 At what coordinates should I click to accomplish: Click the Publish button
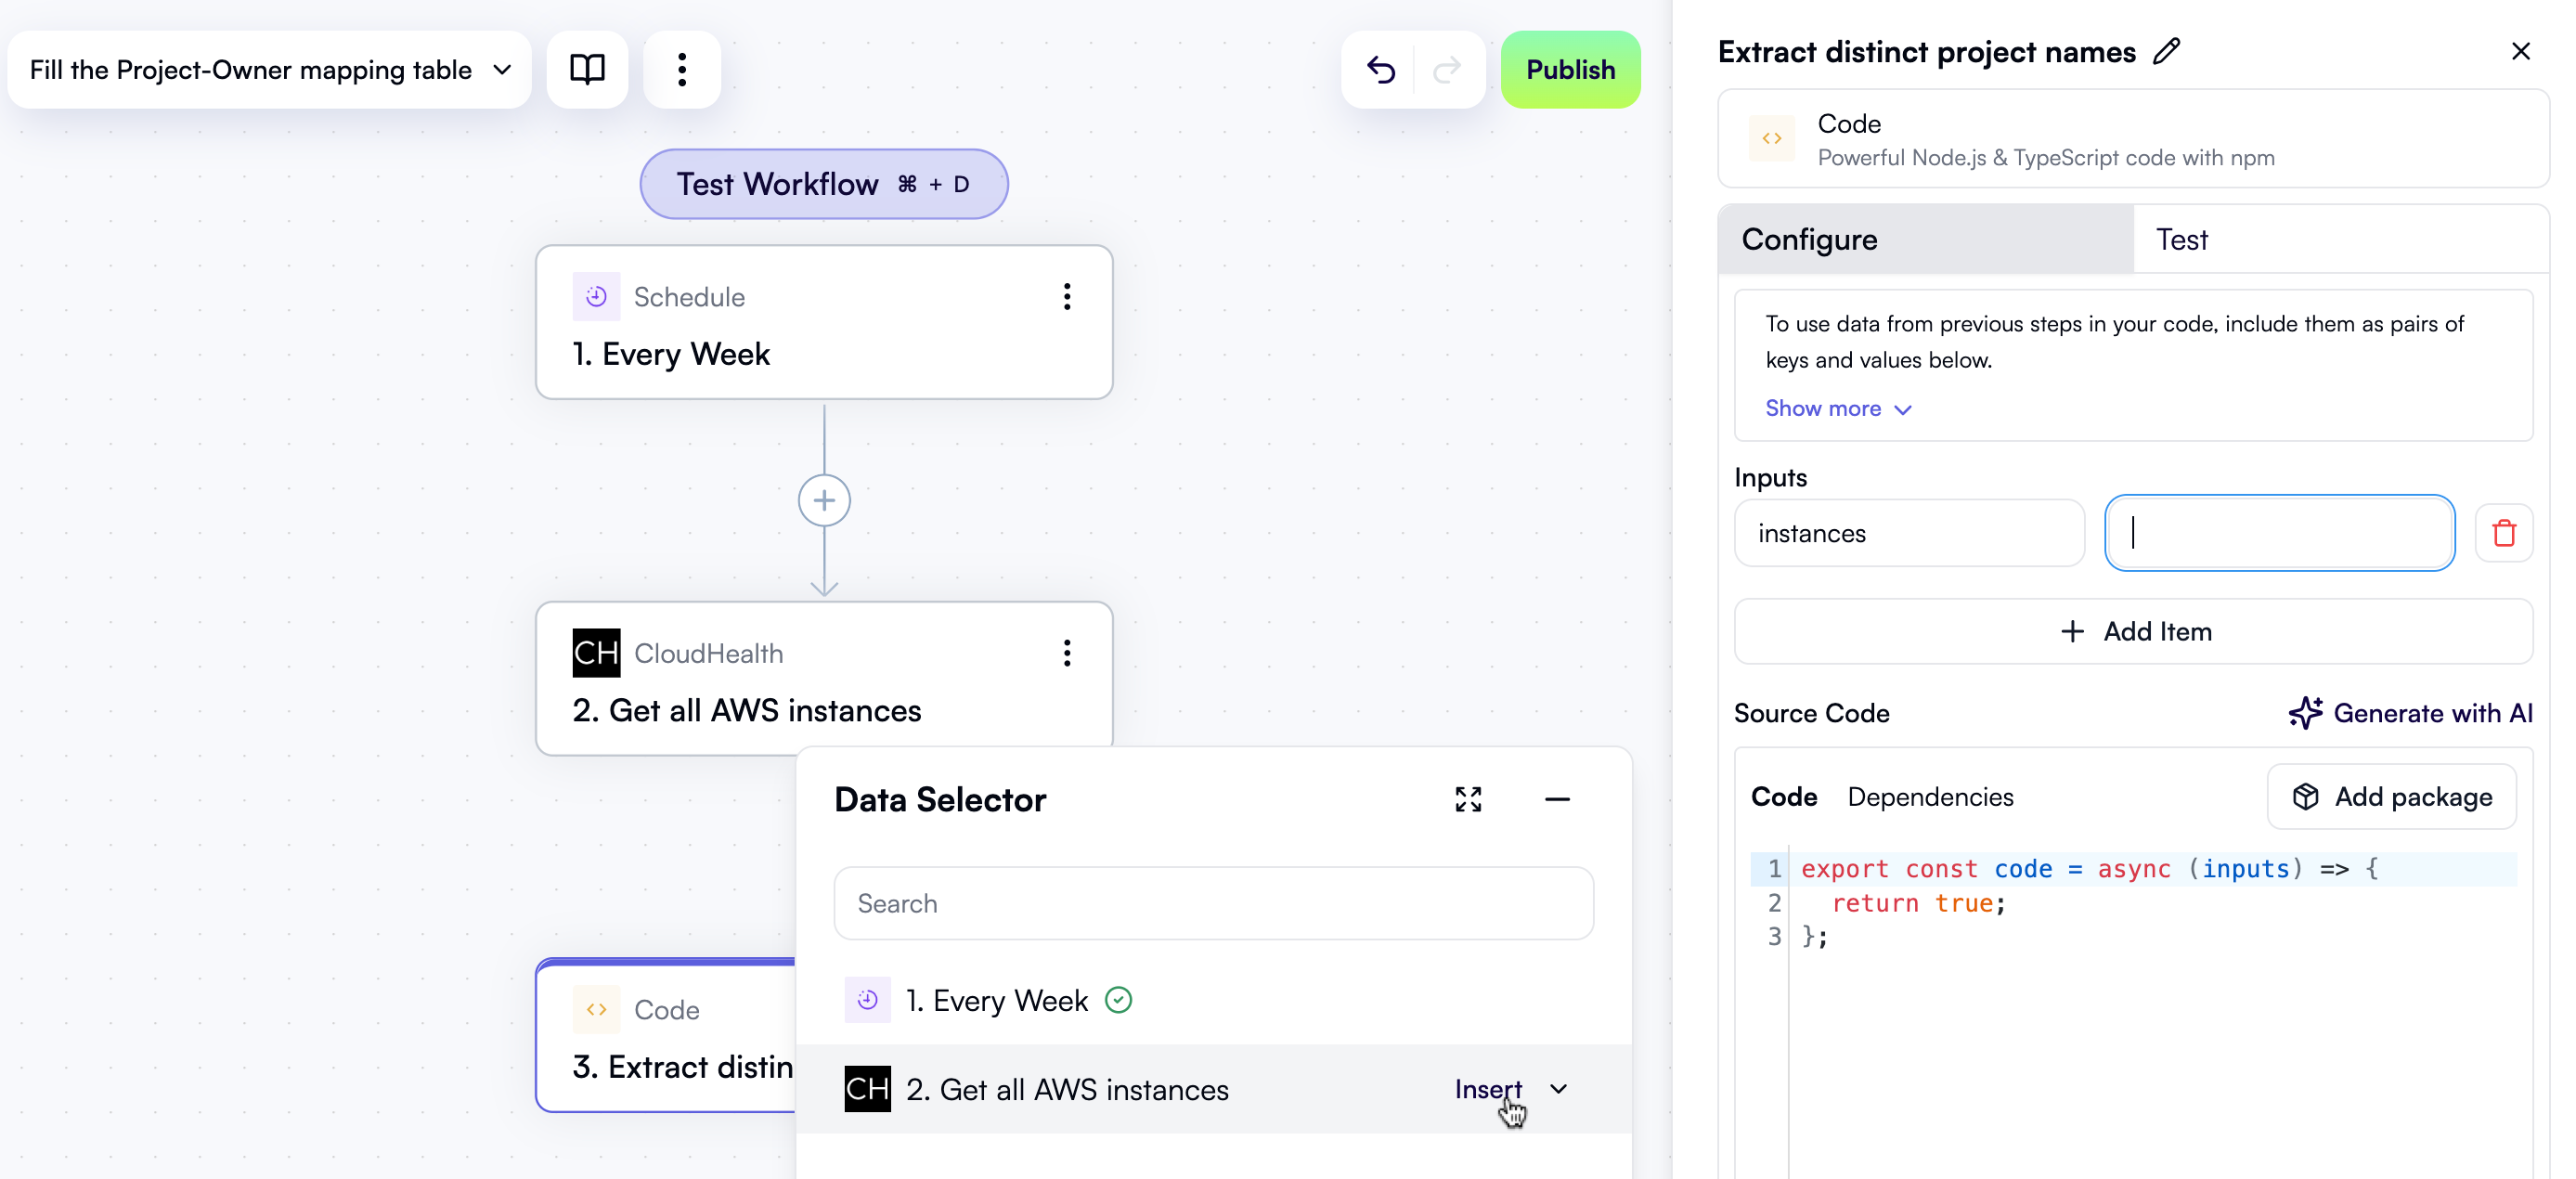1569,69
